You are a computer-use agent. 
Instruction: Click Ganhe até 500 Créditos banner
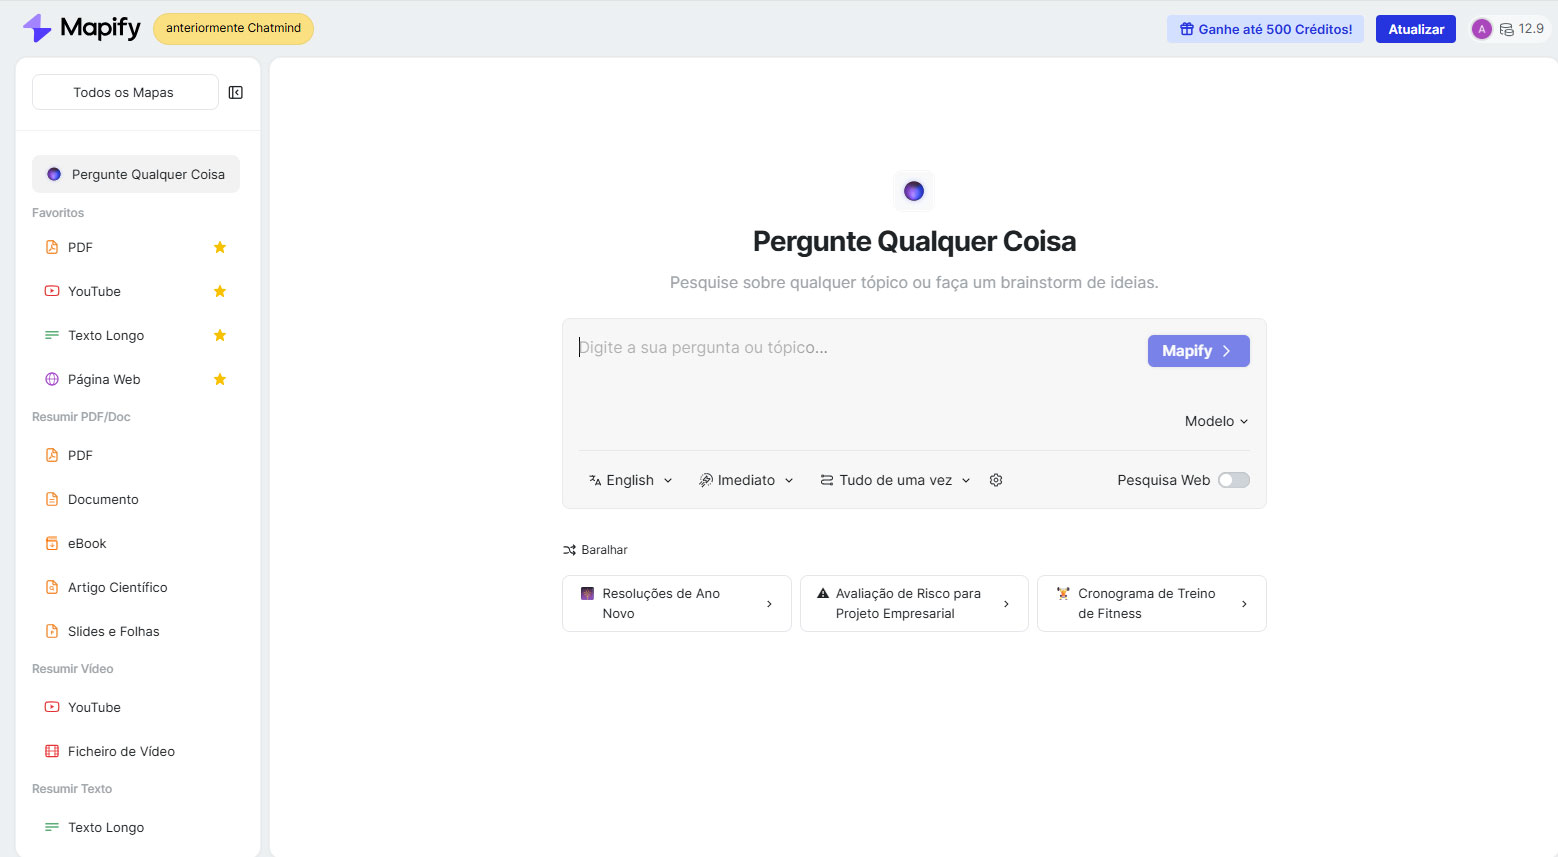1265,29
